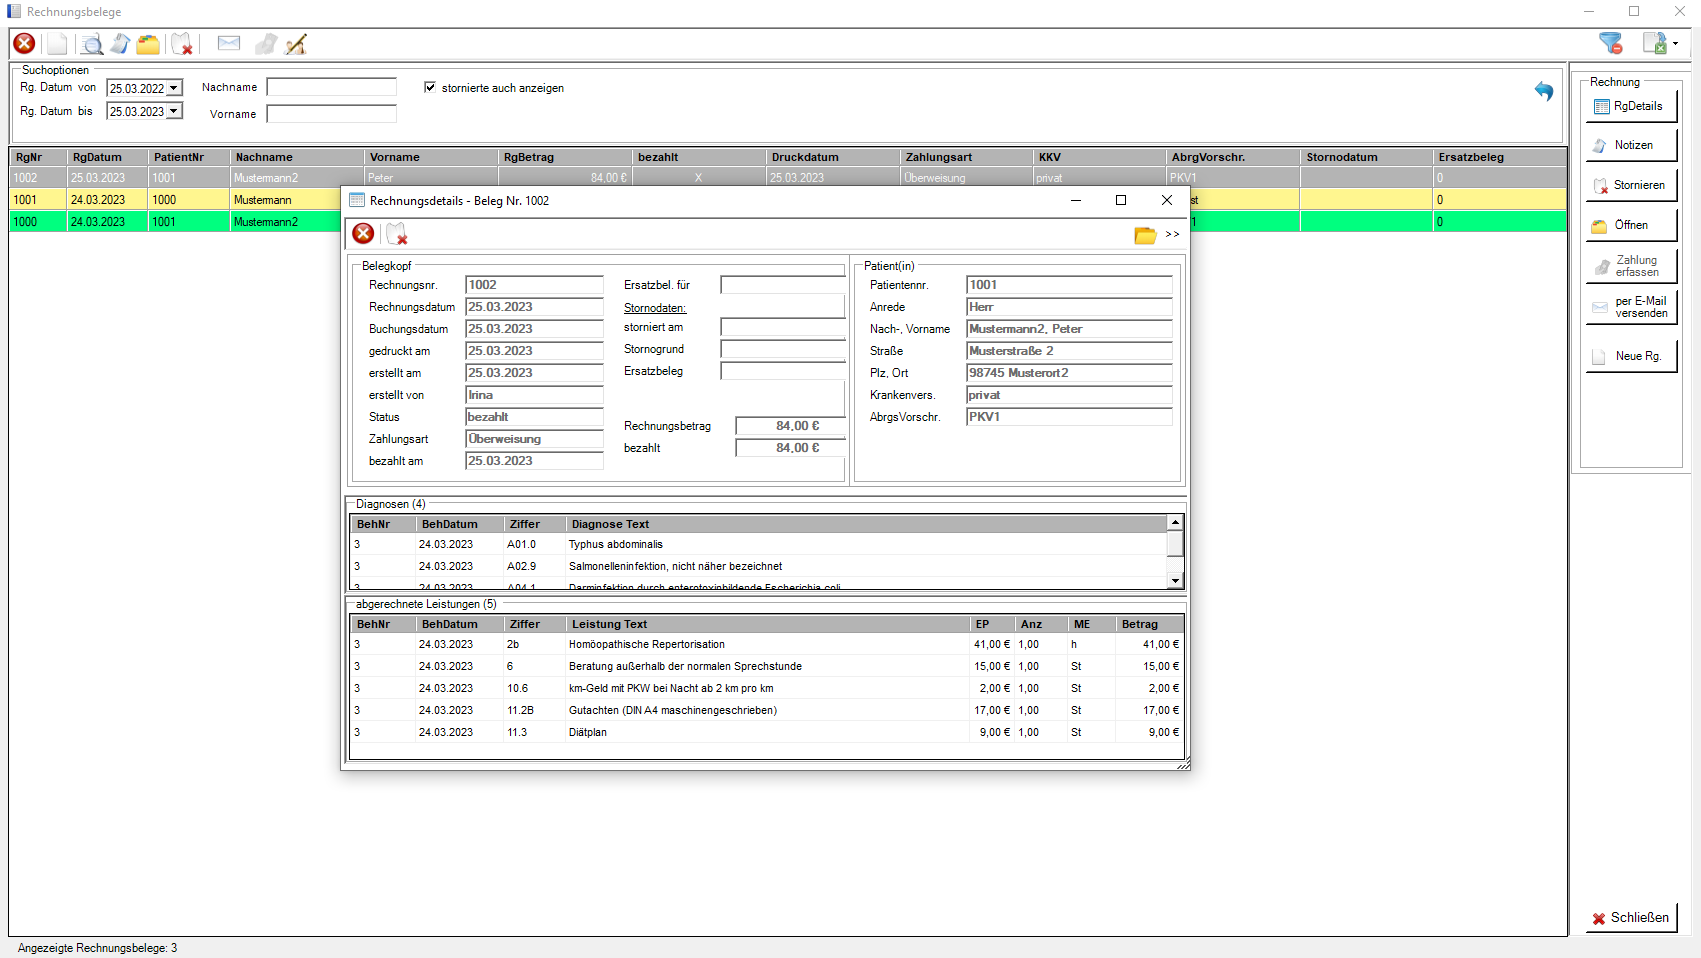Click the Öffnen button
This screenshot has height=958, width=1701.
[x=1631, y=225]
